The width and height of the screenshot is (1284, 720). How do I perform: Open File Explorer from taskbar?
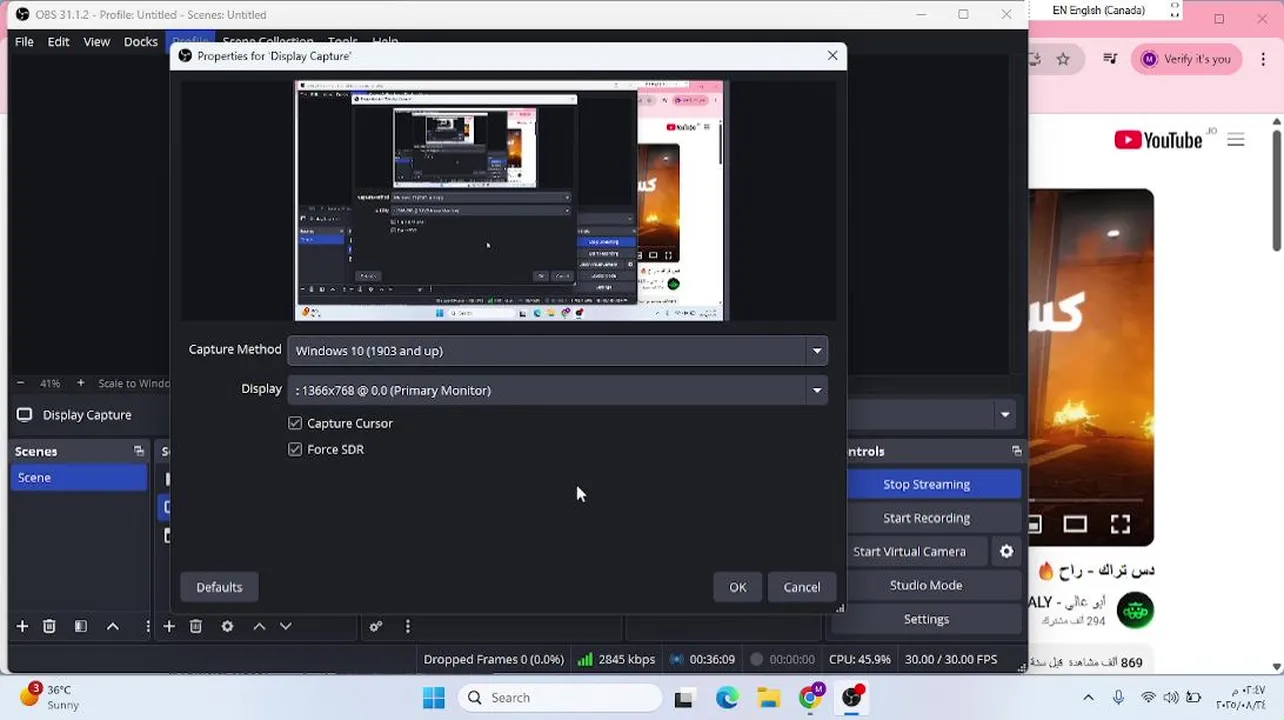[768, 698]
